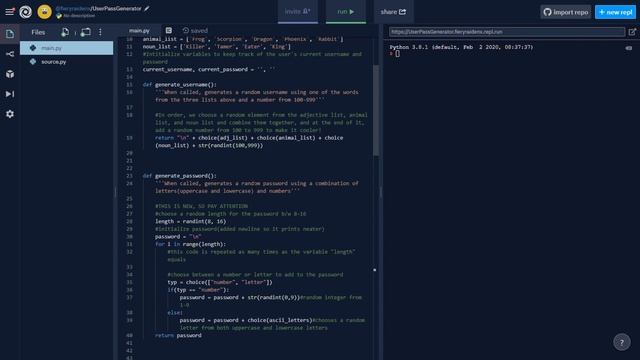This screenshot has height=360, width=640.
Task: Click the 'return password' code line
Action: tap(178, 335)
